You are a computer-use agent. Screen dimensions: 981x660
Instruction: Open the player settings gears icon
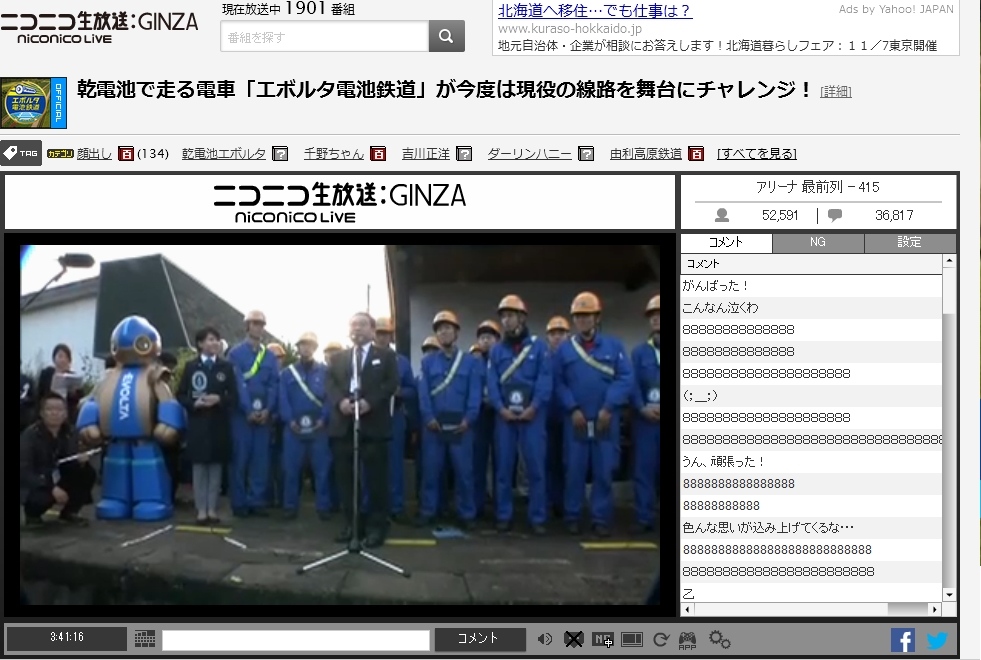pyautogui.click(x=719, y=639)
